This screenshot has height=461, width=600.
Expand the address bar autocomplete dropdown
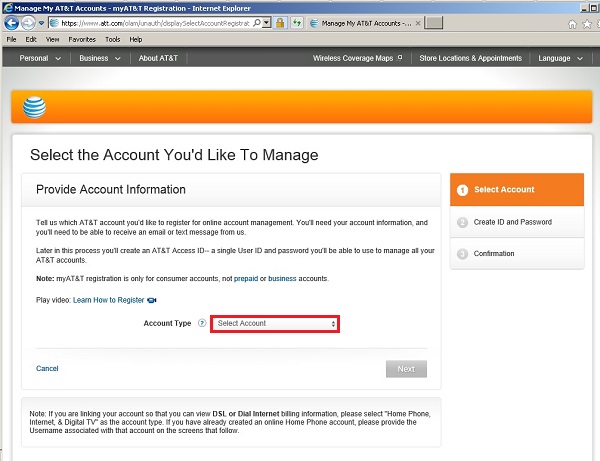[267, 23]
